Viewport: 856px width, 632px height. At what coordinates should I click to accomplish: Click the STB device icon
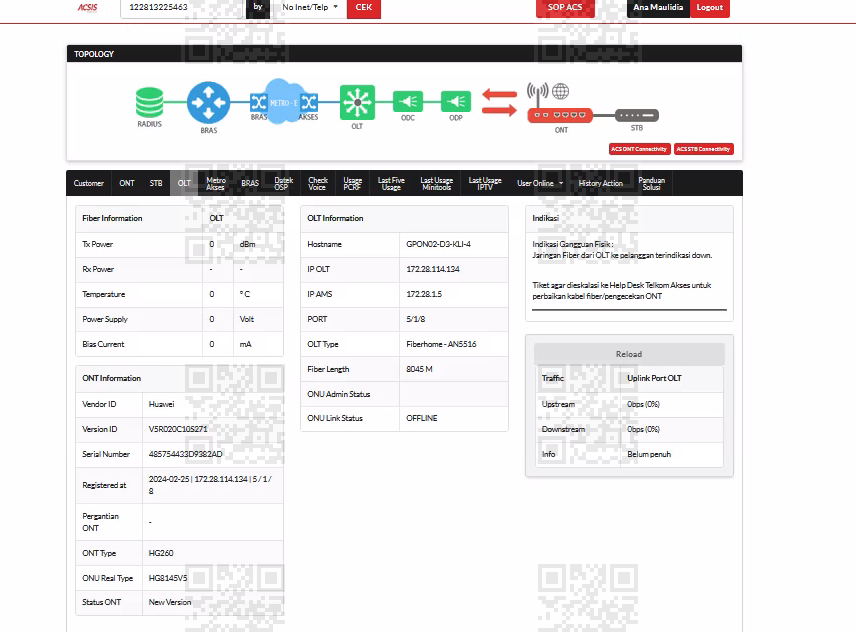click(x=637, y=115)
